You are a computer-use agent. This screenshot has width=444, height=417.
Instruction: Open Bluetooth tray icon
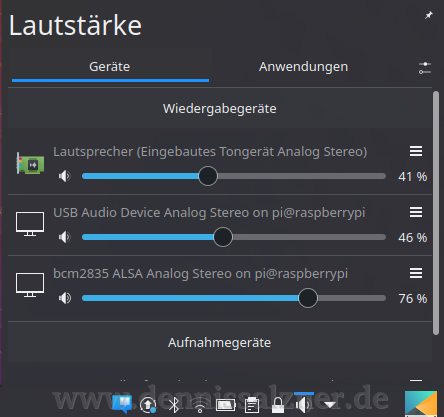tap(174, 405)
